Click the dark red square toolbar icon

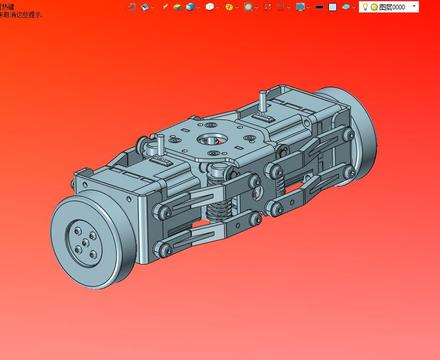281,7
